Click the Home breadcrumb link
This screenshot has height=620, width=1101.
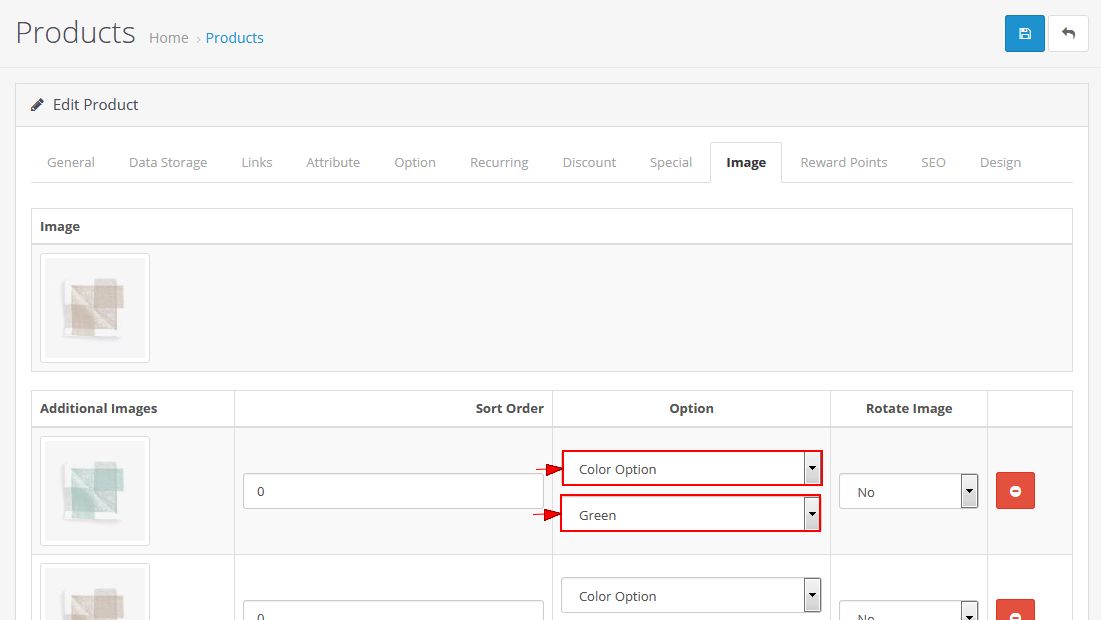click(169, 38)
